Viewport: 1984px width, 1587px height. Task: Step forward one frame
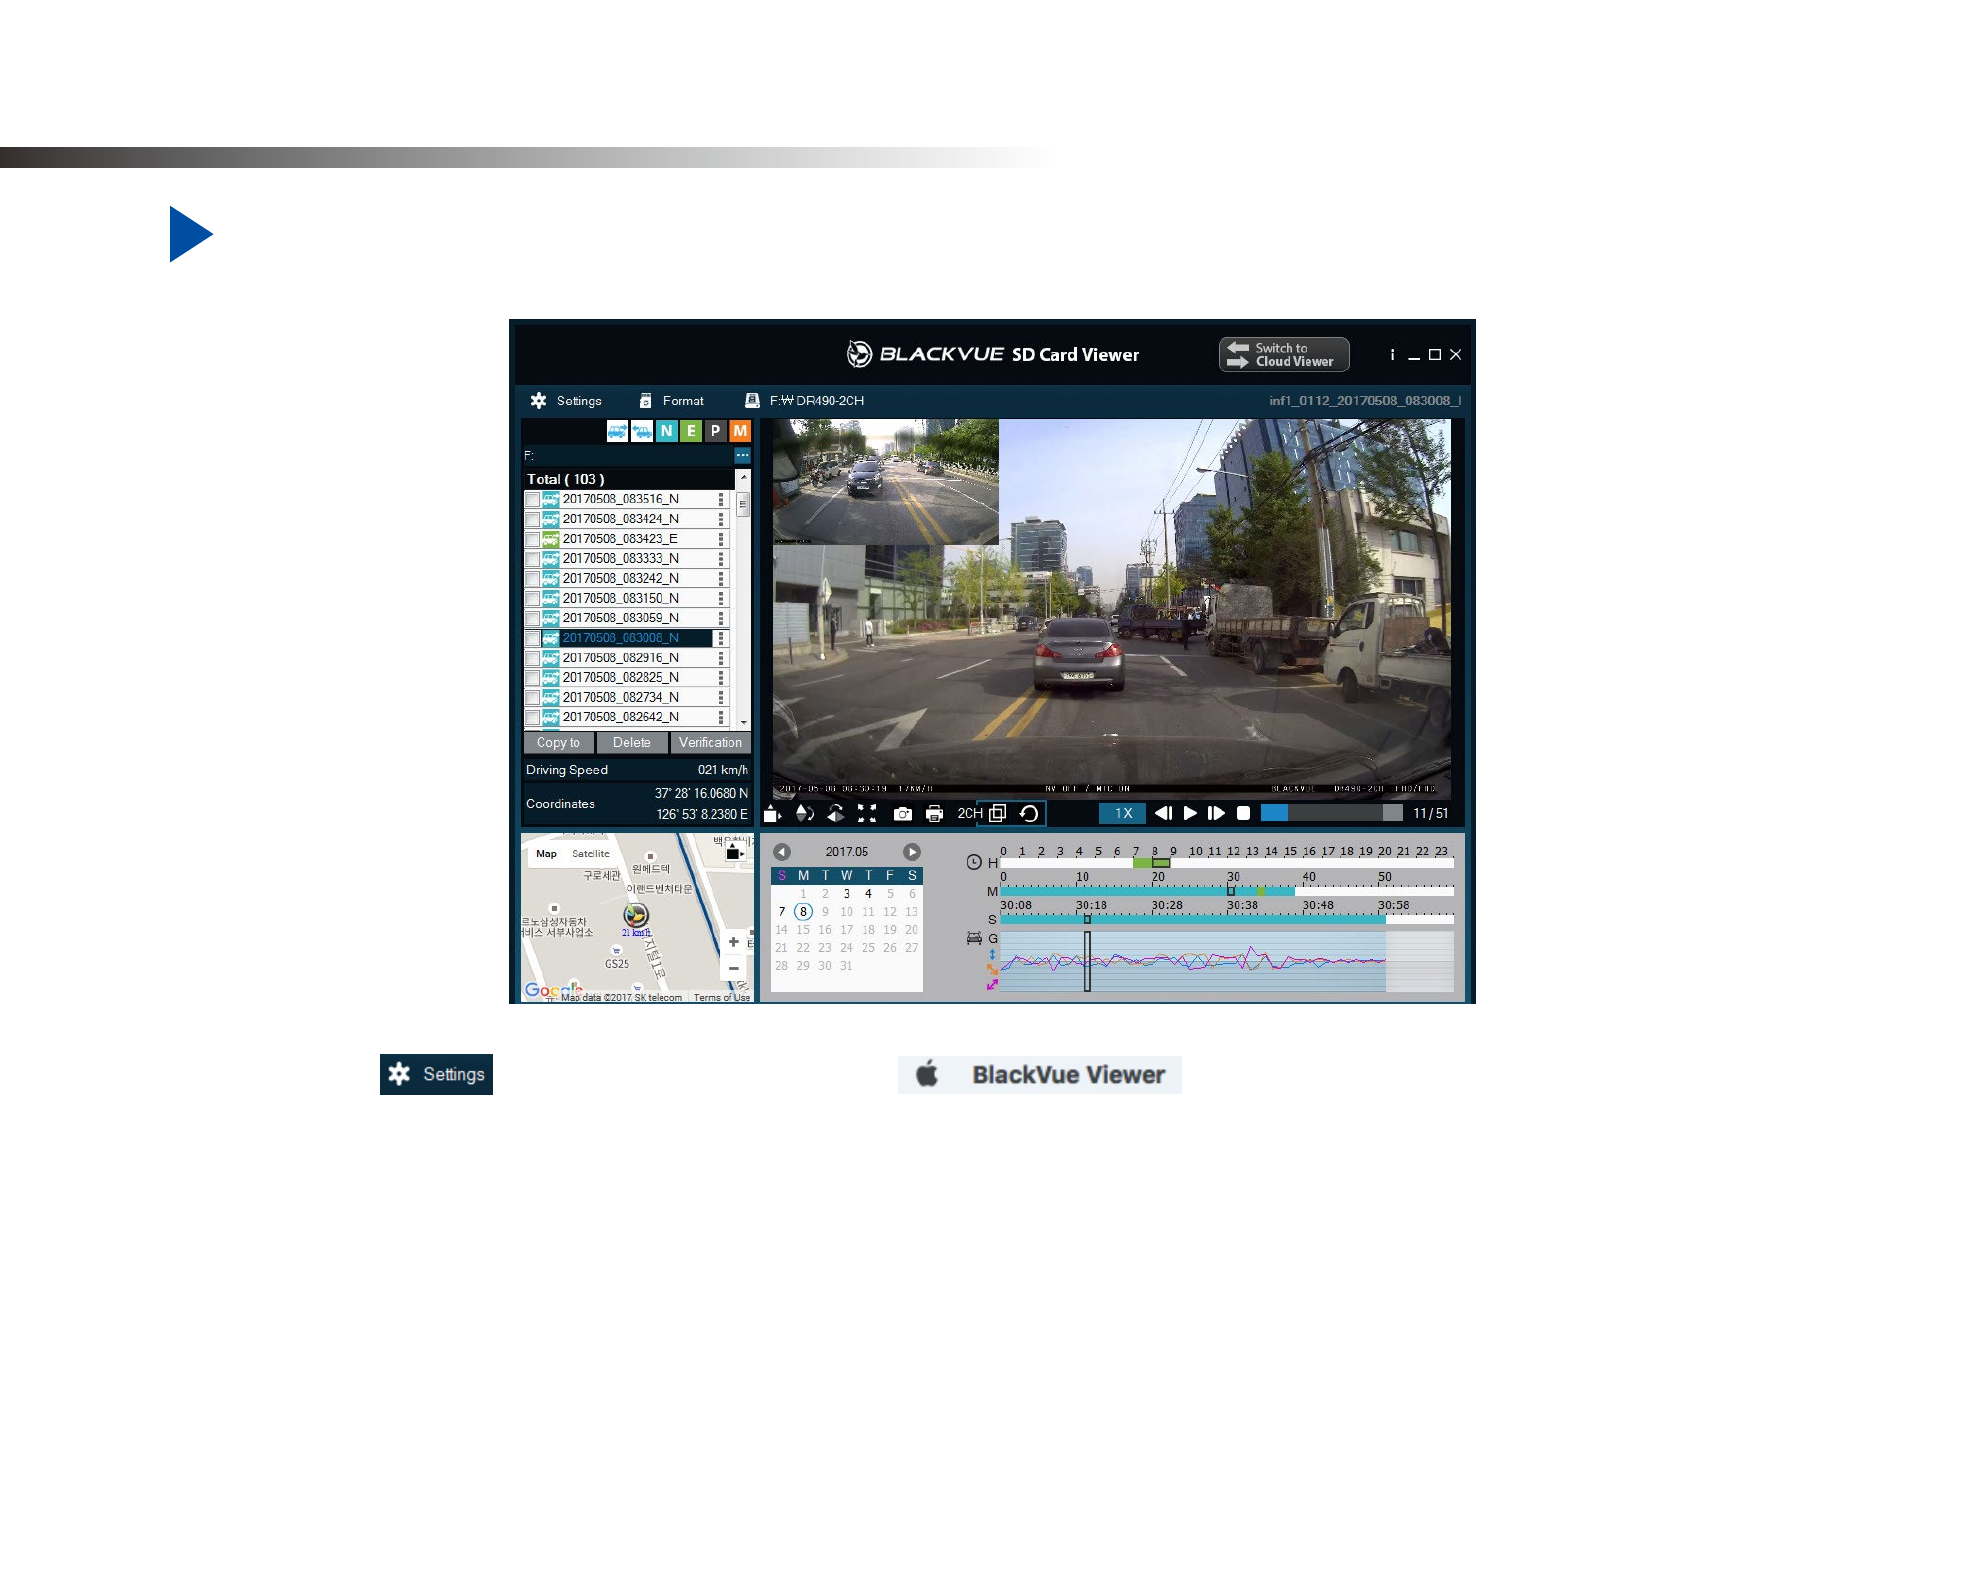(x=1216, y=814)
